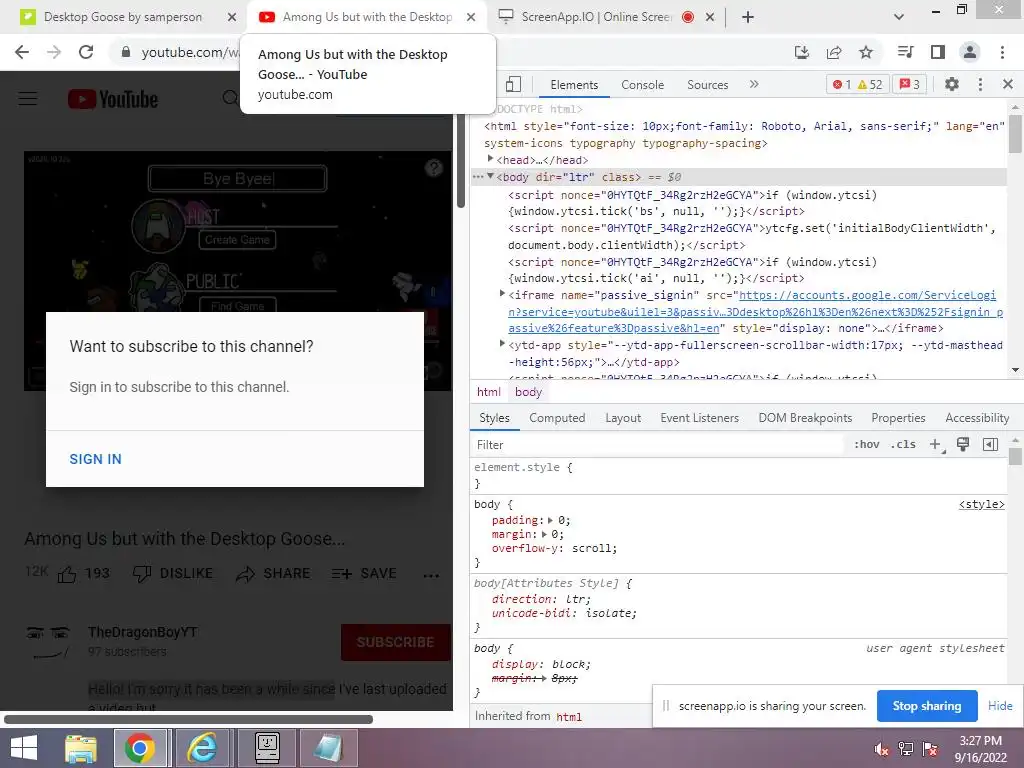Click the DevTools errors and warnings counter

coord(857,84)
